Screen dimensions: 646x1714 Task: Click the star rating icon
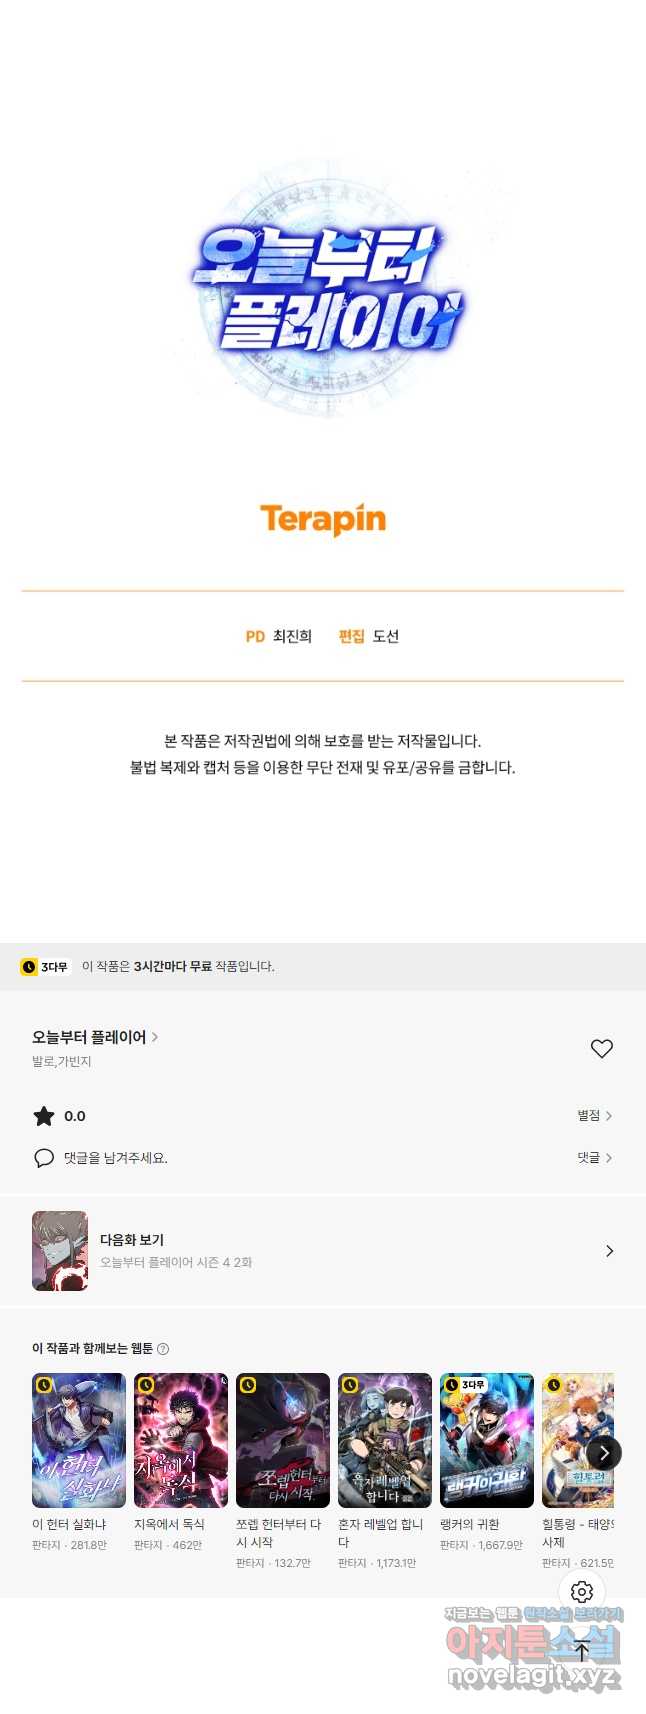click(x=44, y=1116)
